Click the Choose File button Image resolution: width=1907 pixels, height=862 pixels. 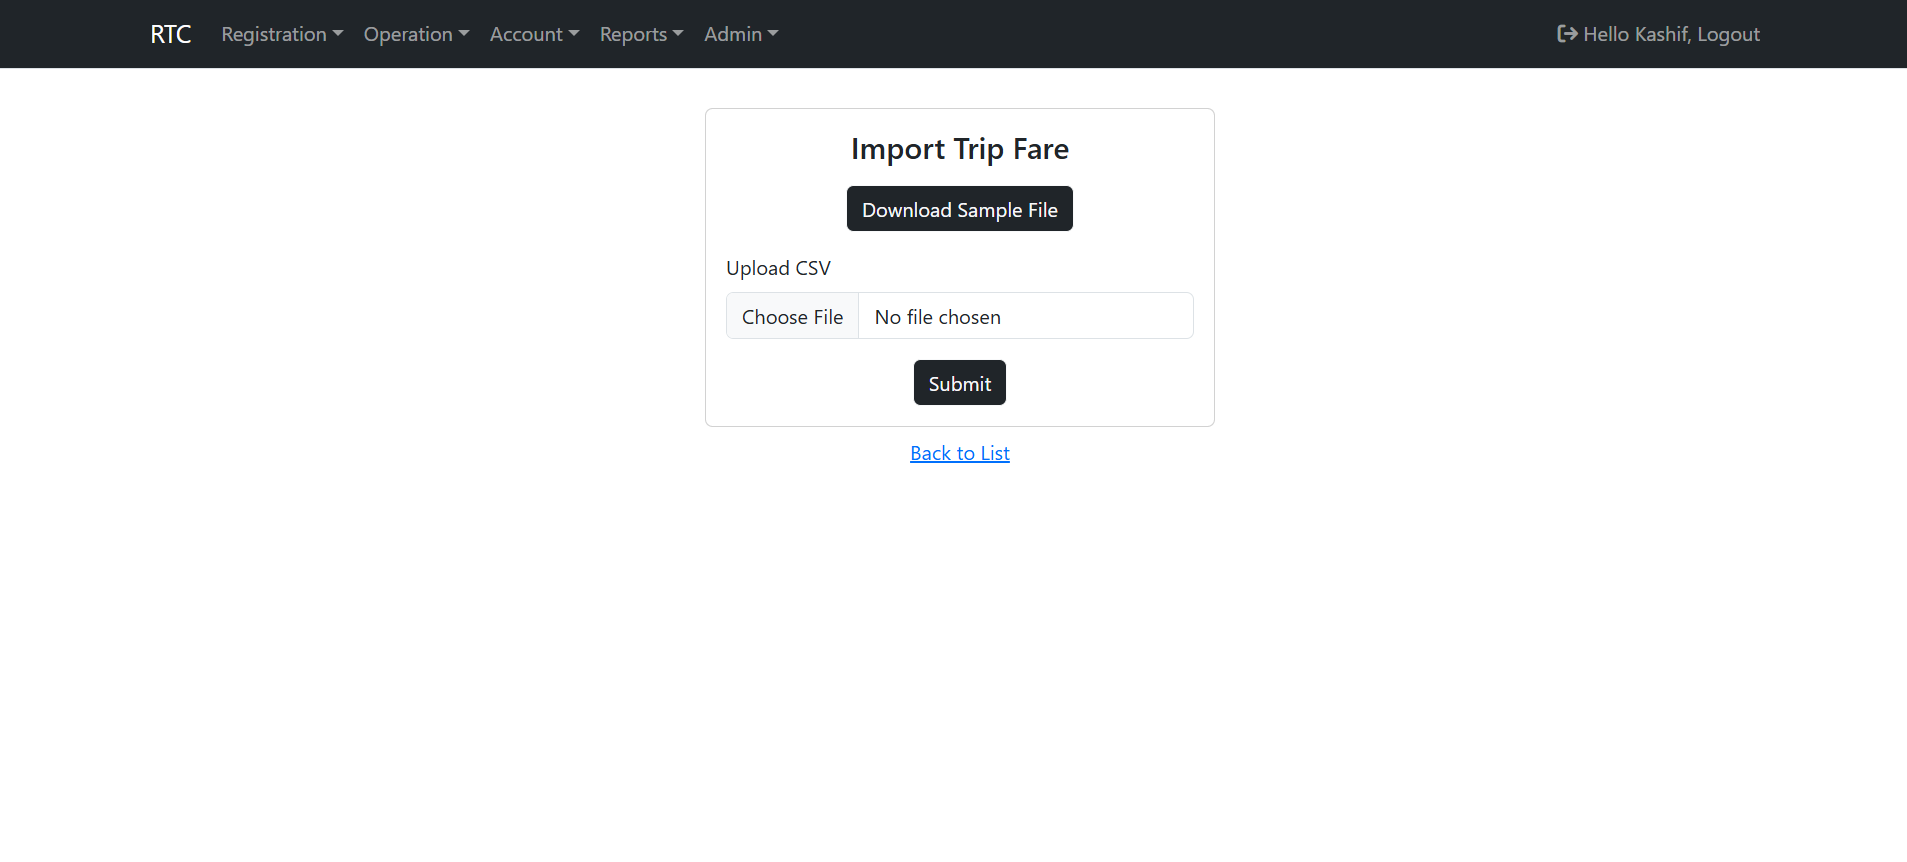coord(792,317)
